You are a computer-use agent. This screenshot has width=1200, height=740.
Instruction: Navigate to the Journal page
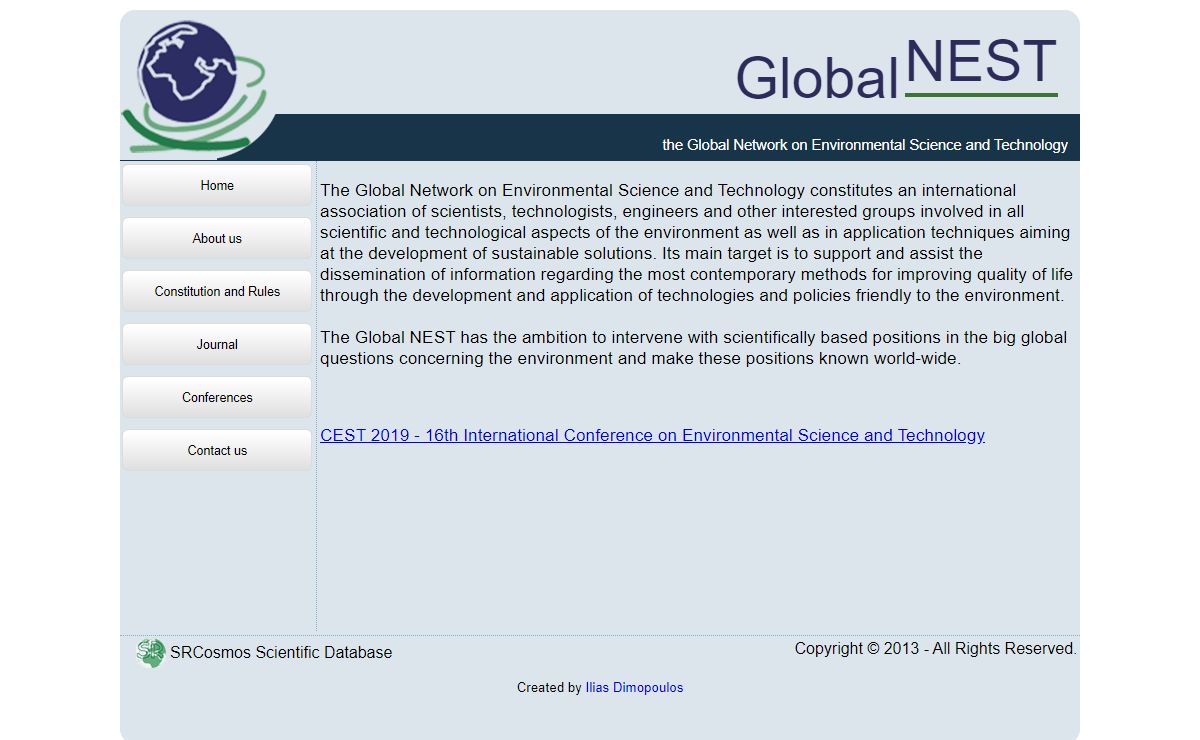217,344
